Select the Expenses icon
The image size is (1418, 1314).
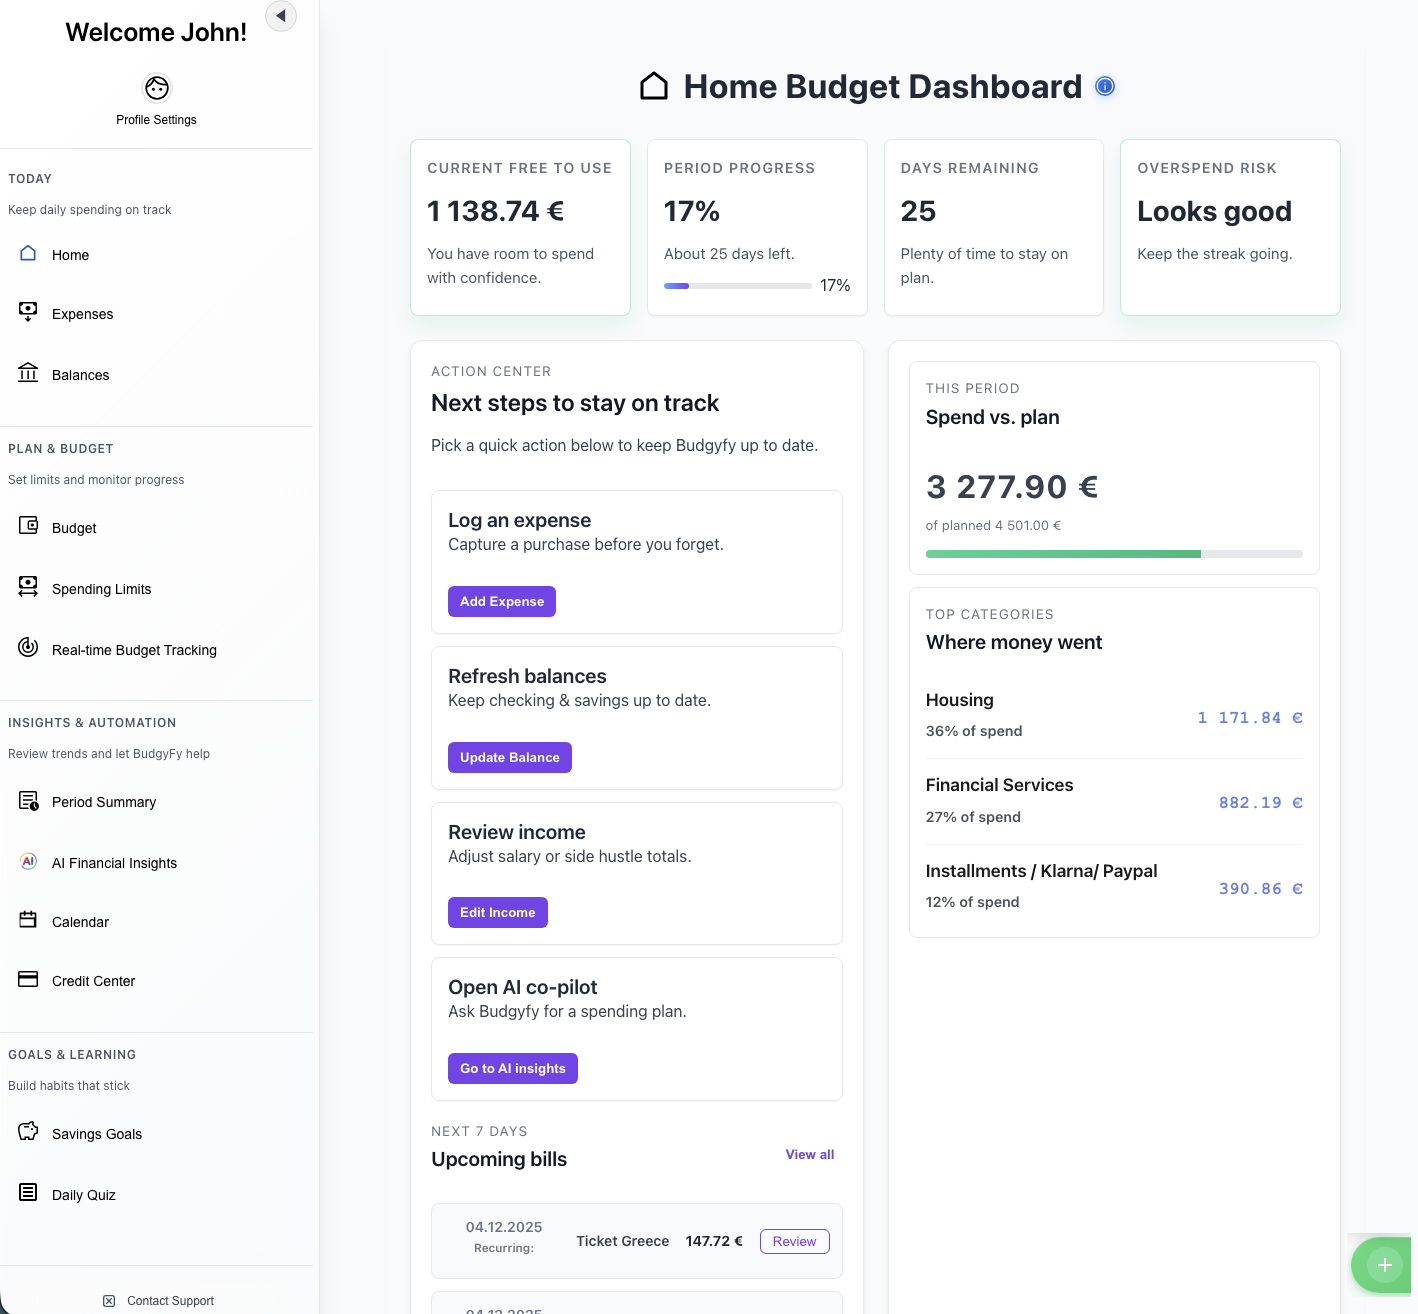pyautogui.click(x=28, y=313)
